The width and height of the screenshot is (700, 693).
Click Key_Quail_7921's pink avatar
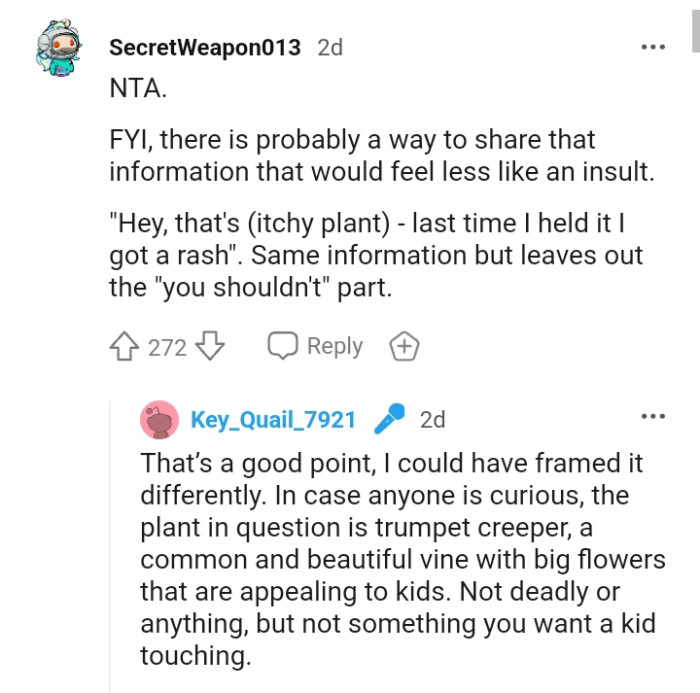pyautogui.click(x=160, y=420)
